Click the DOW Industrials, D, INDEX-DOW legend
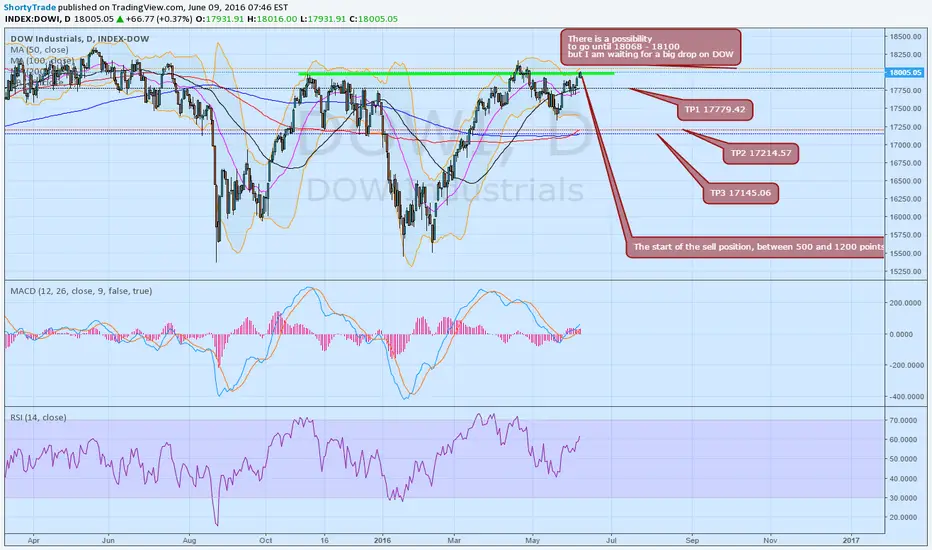 coord(80,39)
